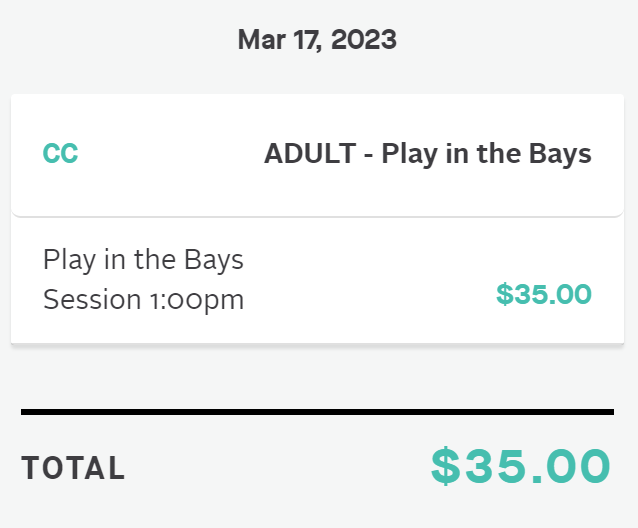638x528 pixels.
Task: Click the TOTAL label
Action: 73,468
